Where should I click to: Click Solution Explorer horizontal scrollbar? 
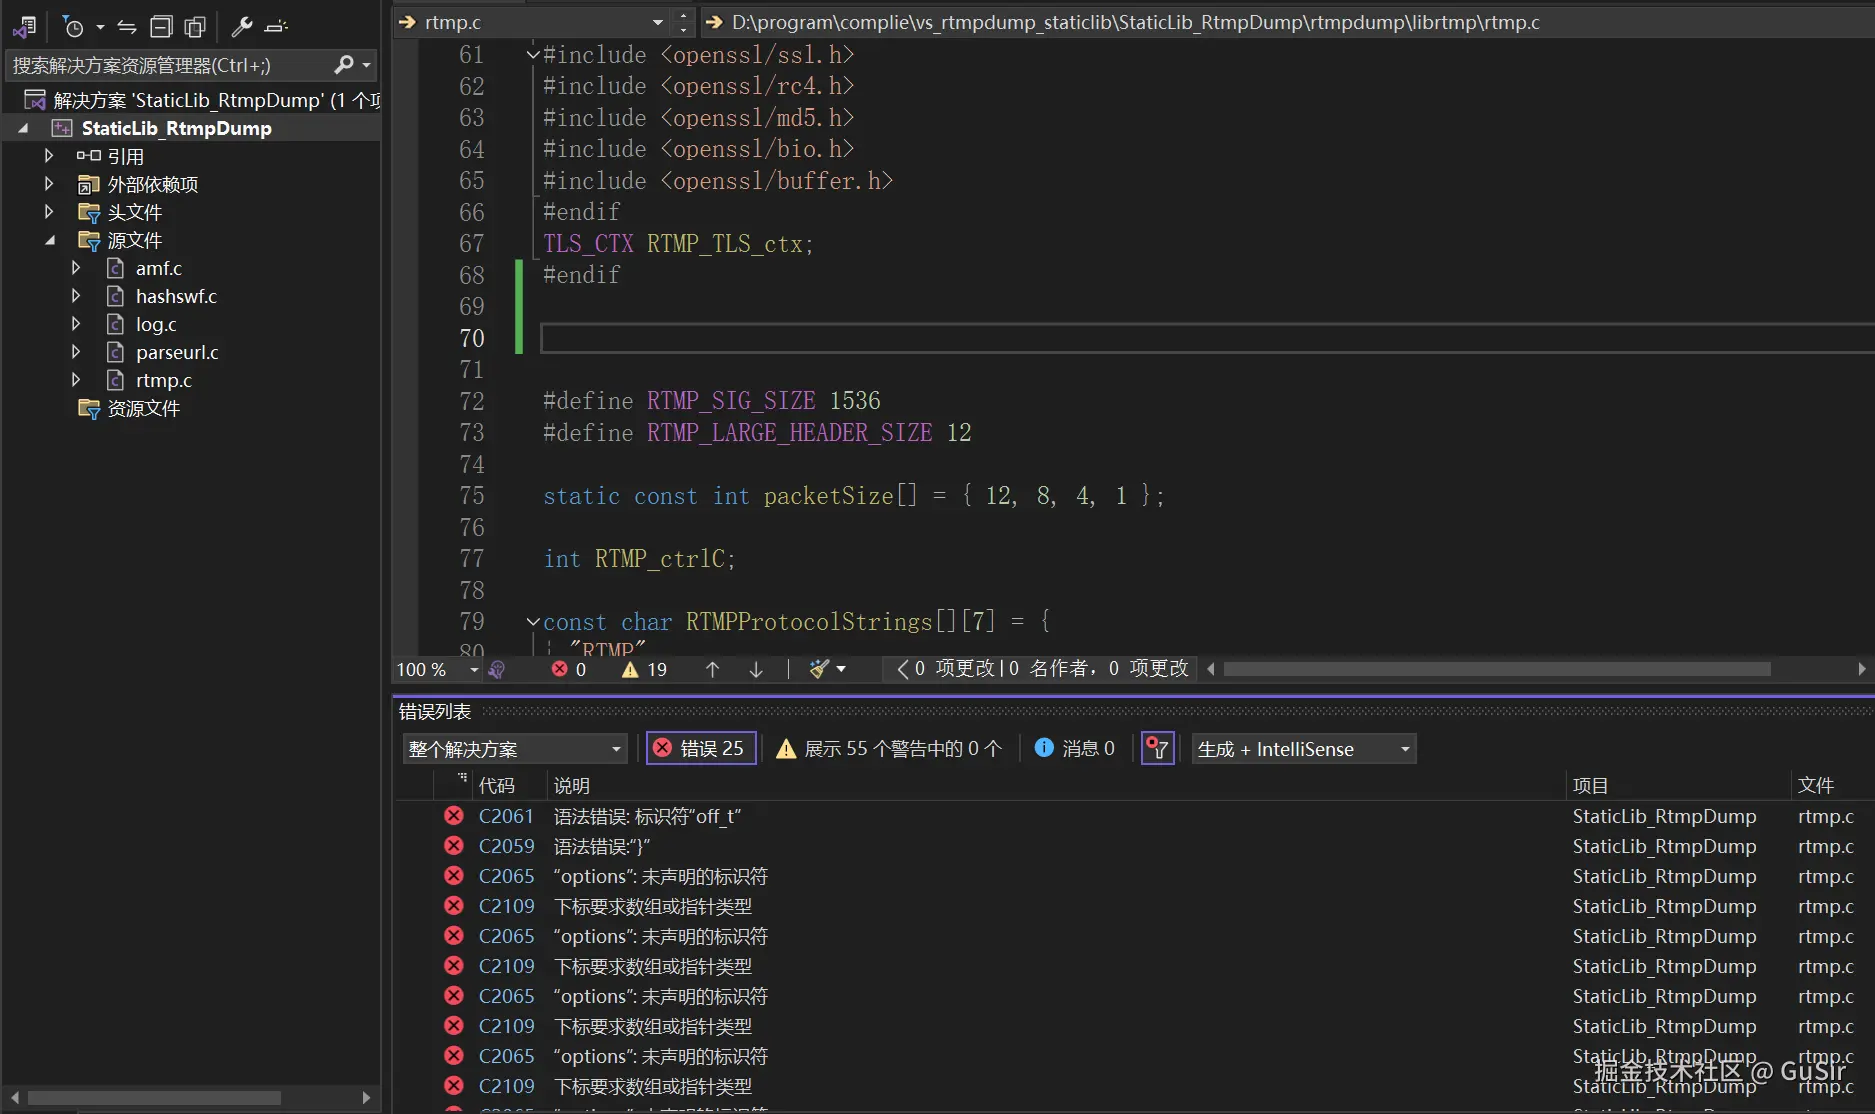point(155,1098)
